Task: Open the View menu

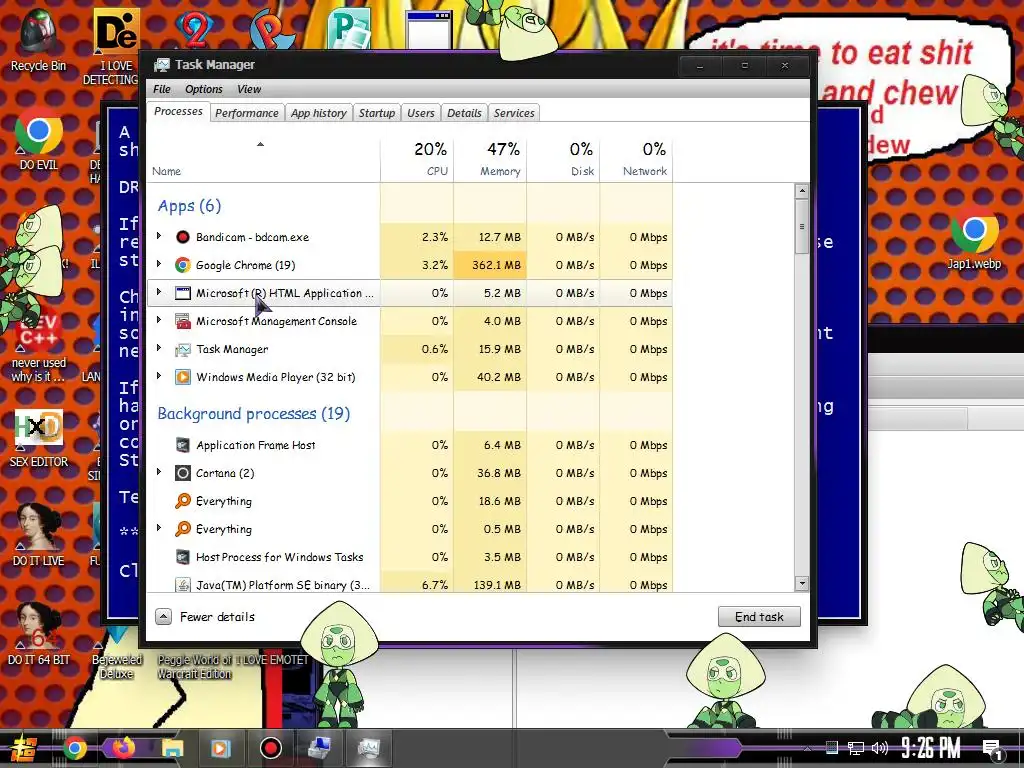Action: pos(249,89)
